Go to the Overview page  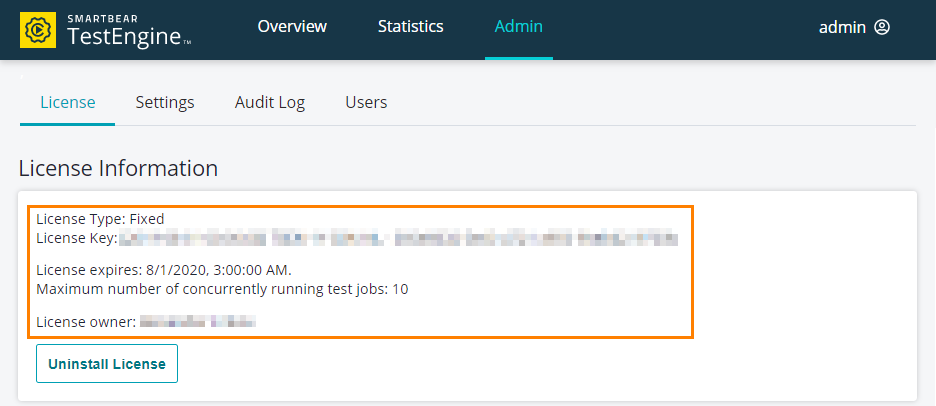(292, 26)
